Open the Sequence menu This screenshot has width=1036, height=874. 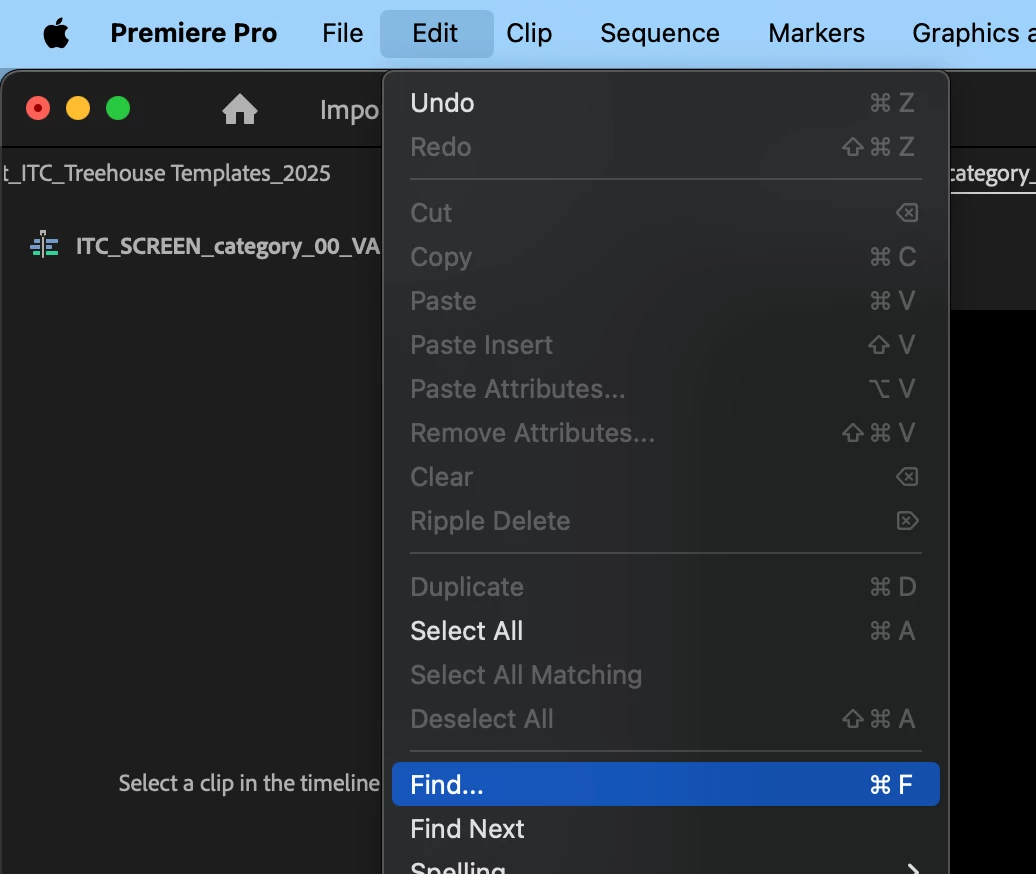659,34
